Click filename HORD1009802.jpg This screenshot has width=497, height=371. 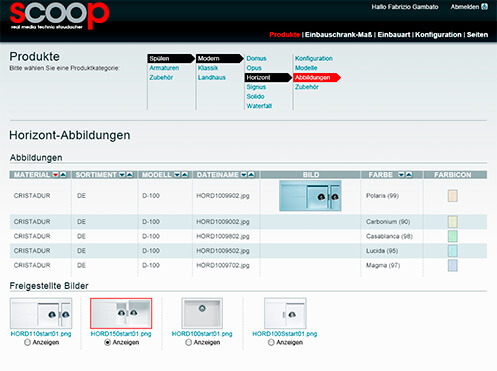click(x=223, y=236)
